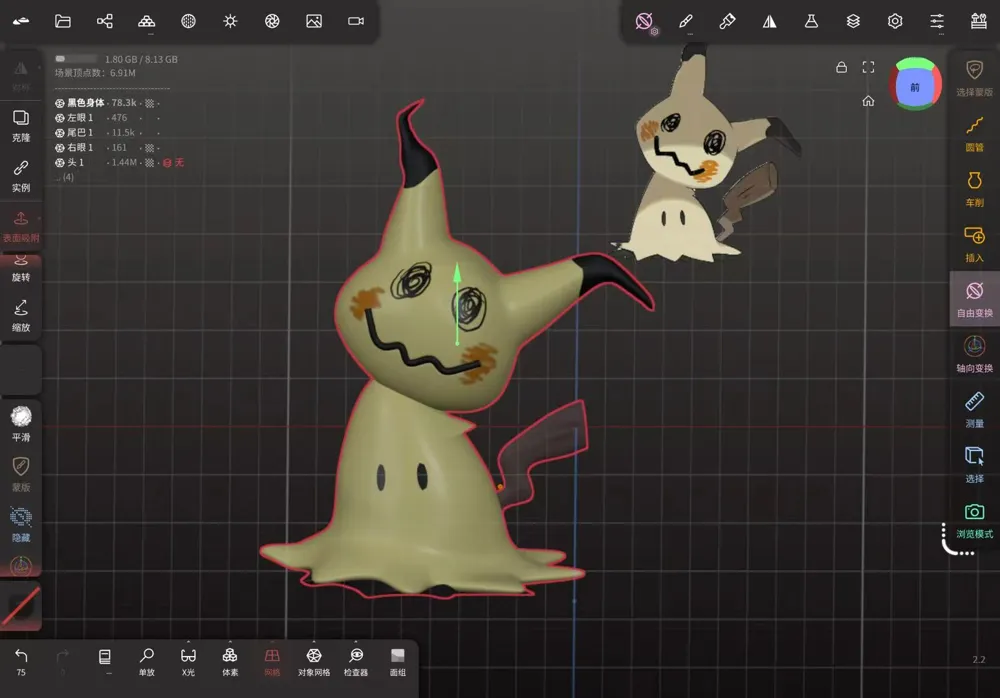Choose the 插入 insert tool

(974, 244)
